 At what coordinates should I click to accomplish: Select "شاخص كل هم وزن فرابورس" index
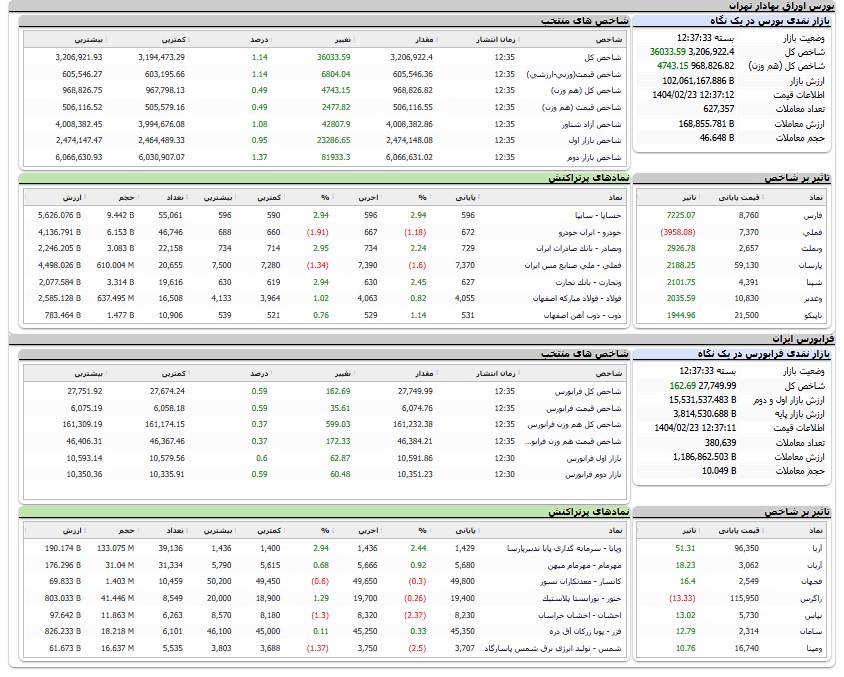[574, 425]
